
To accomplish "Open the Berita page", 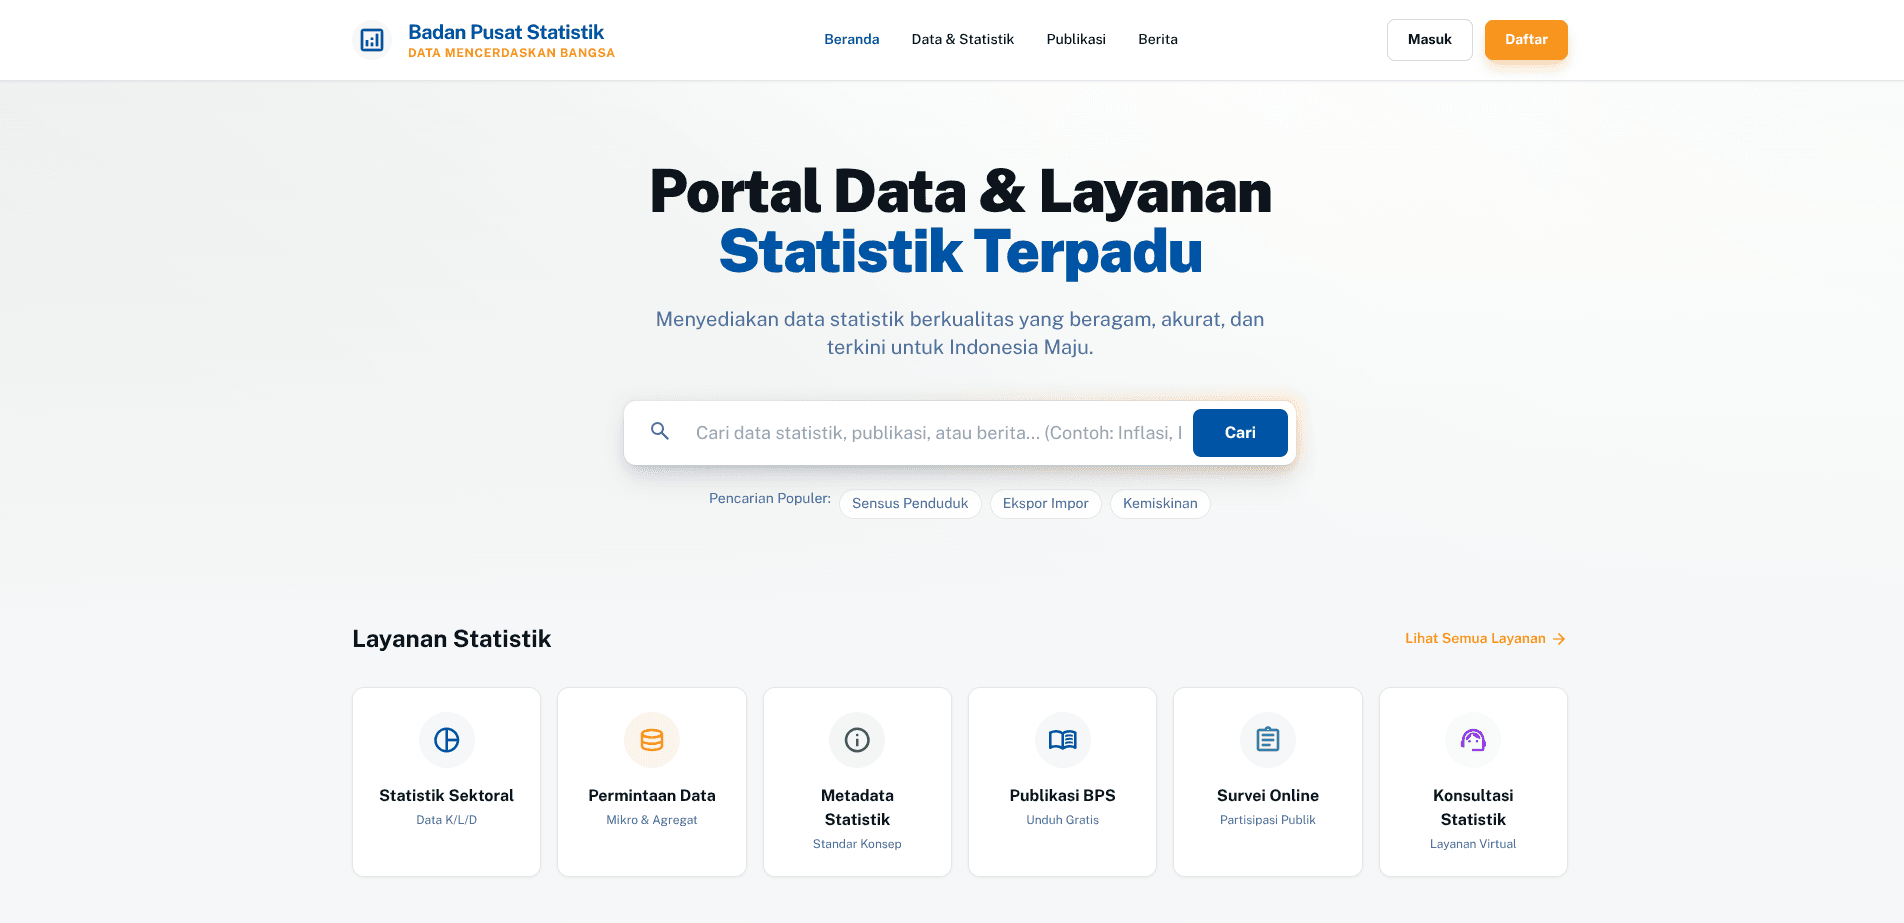I will pyautogui.click(x=1157, y=39).
